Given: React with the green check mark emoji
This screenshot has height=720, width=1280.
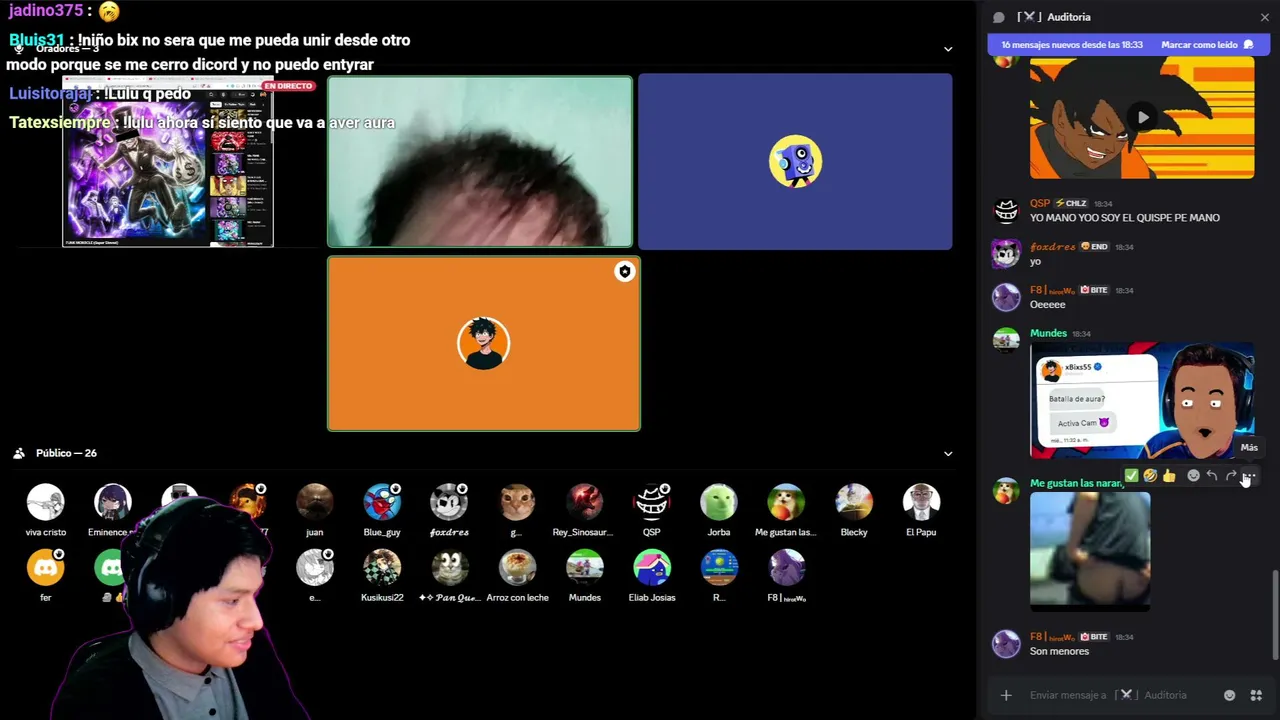Looking at the screenshot, I should (x=1131, y=476).
